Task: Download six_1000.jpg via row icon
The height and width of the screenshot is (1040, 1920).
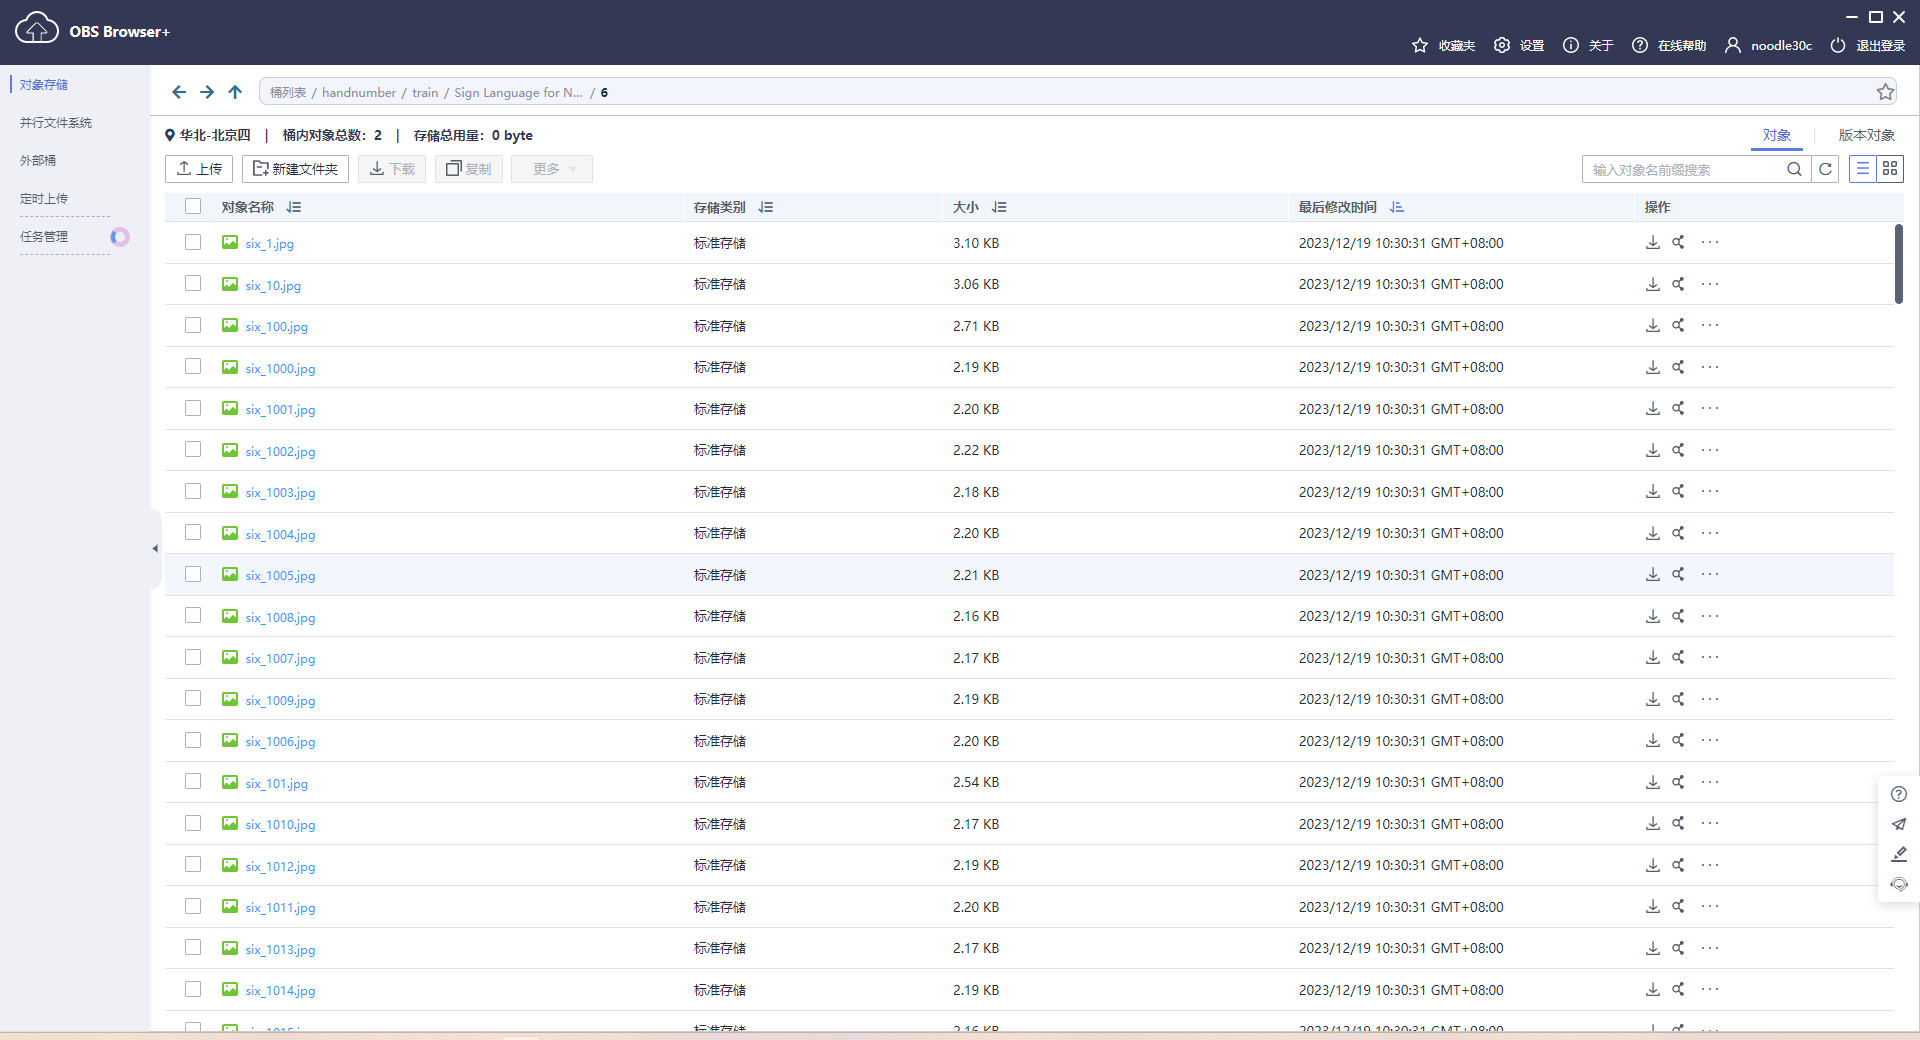Action: pos(1653,367)
